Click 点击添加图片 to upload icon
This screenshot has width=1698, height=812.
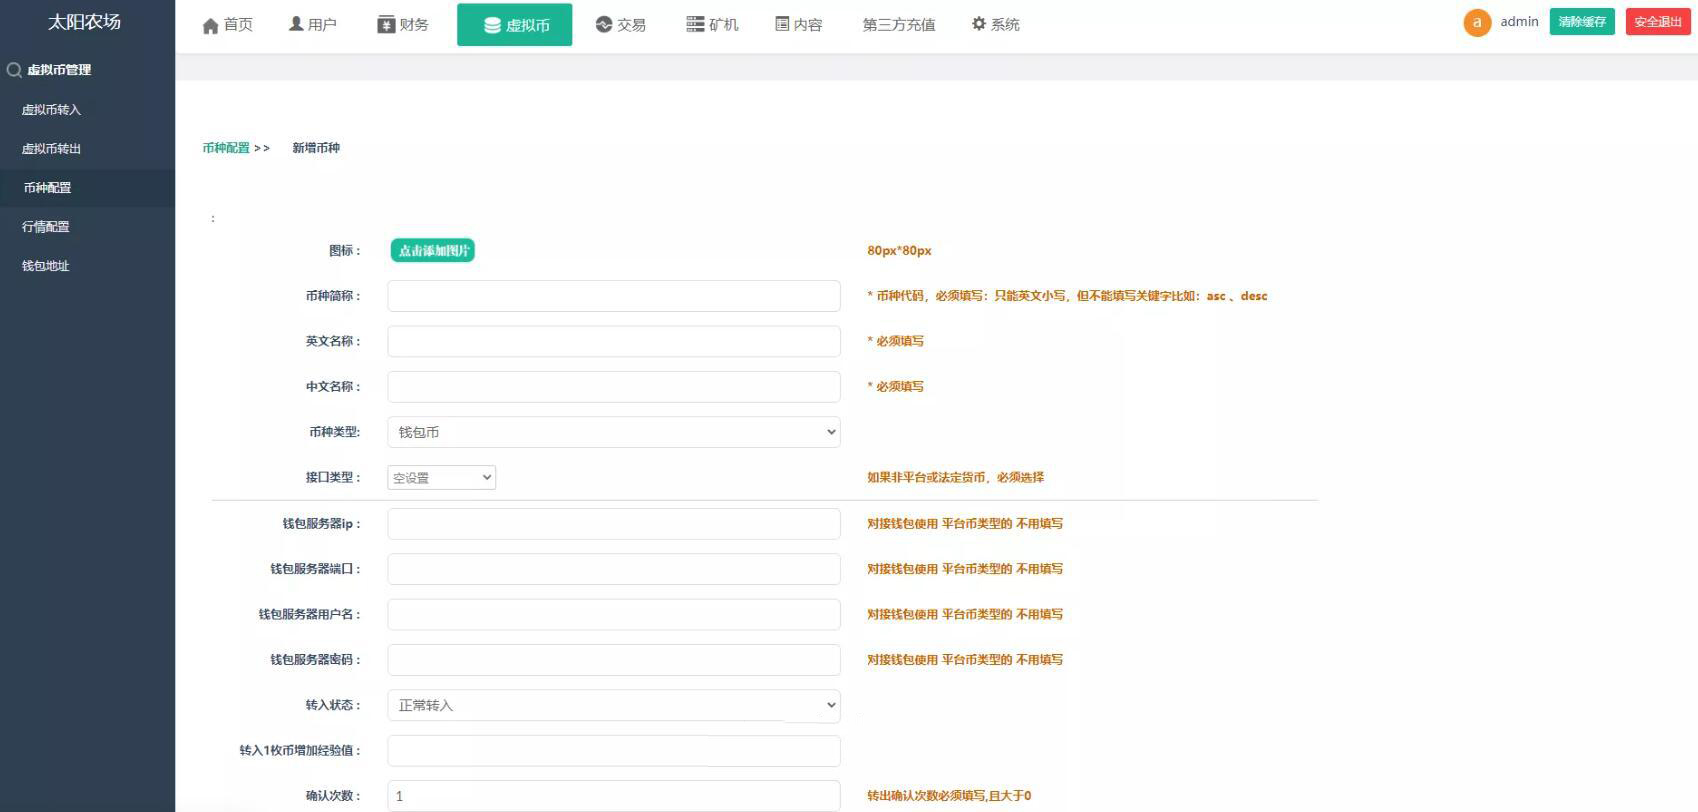(x=432, y=251)
